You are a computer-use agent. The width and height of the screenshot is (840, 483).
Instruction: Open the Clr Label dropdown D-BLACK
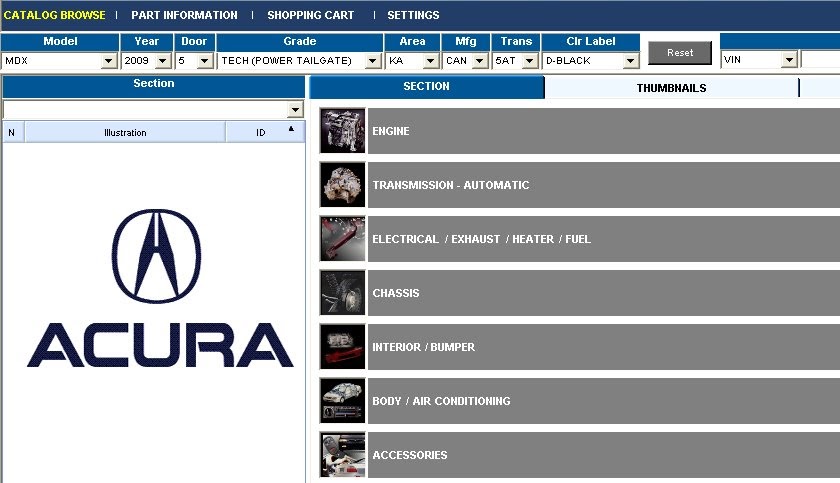point(591,61)
